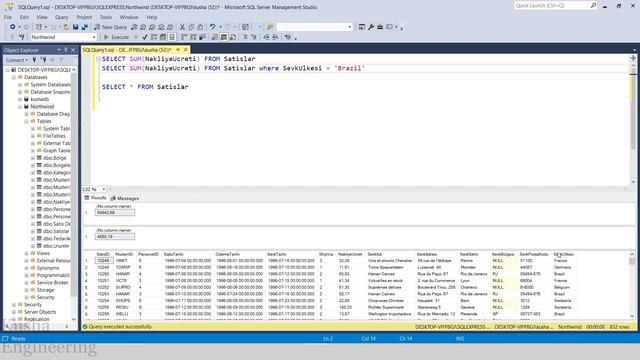The width and height of the screenshot is (640, 360).
Task: Click the Database Engine Query icon
Action: point(134,27)
